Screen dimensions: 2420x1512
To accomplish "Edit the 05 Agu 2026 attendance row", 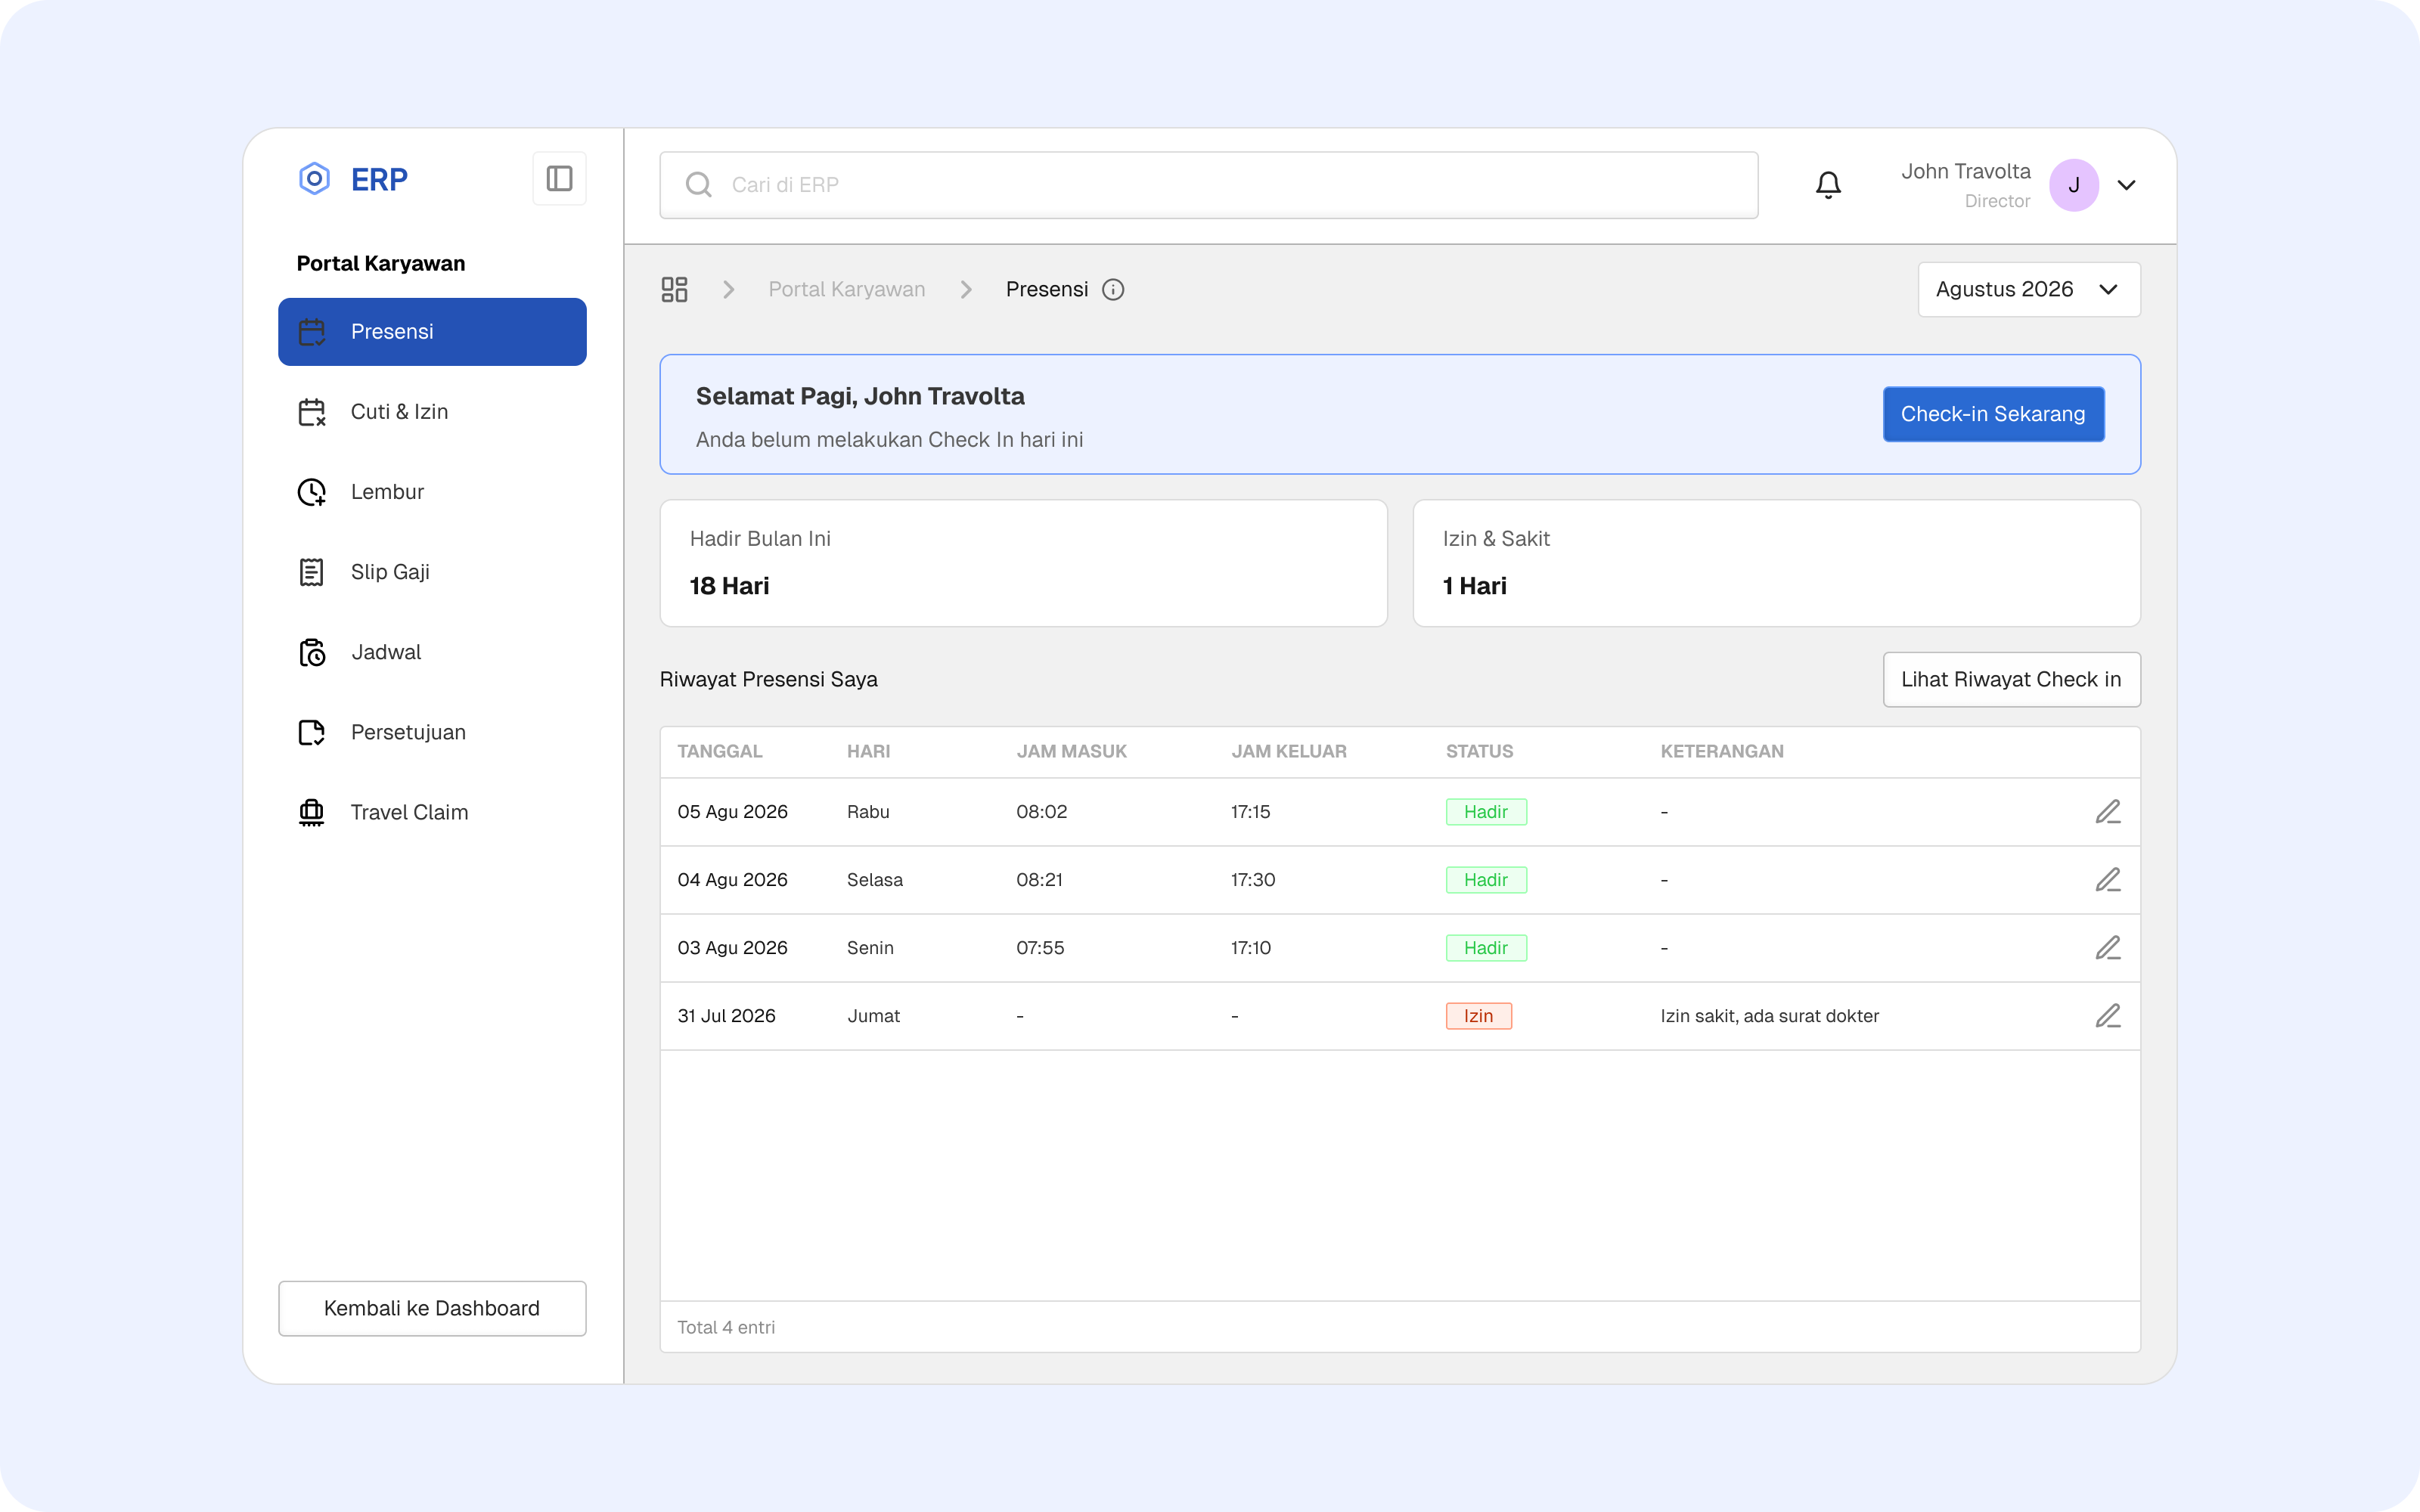I will click(x=2108, y=812).
